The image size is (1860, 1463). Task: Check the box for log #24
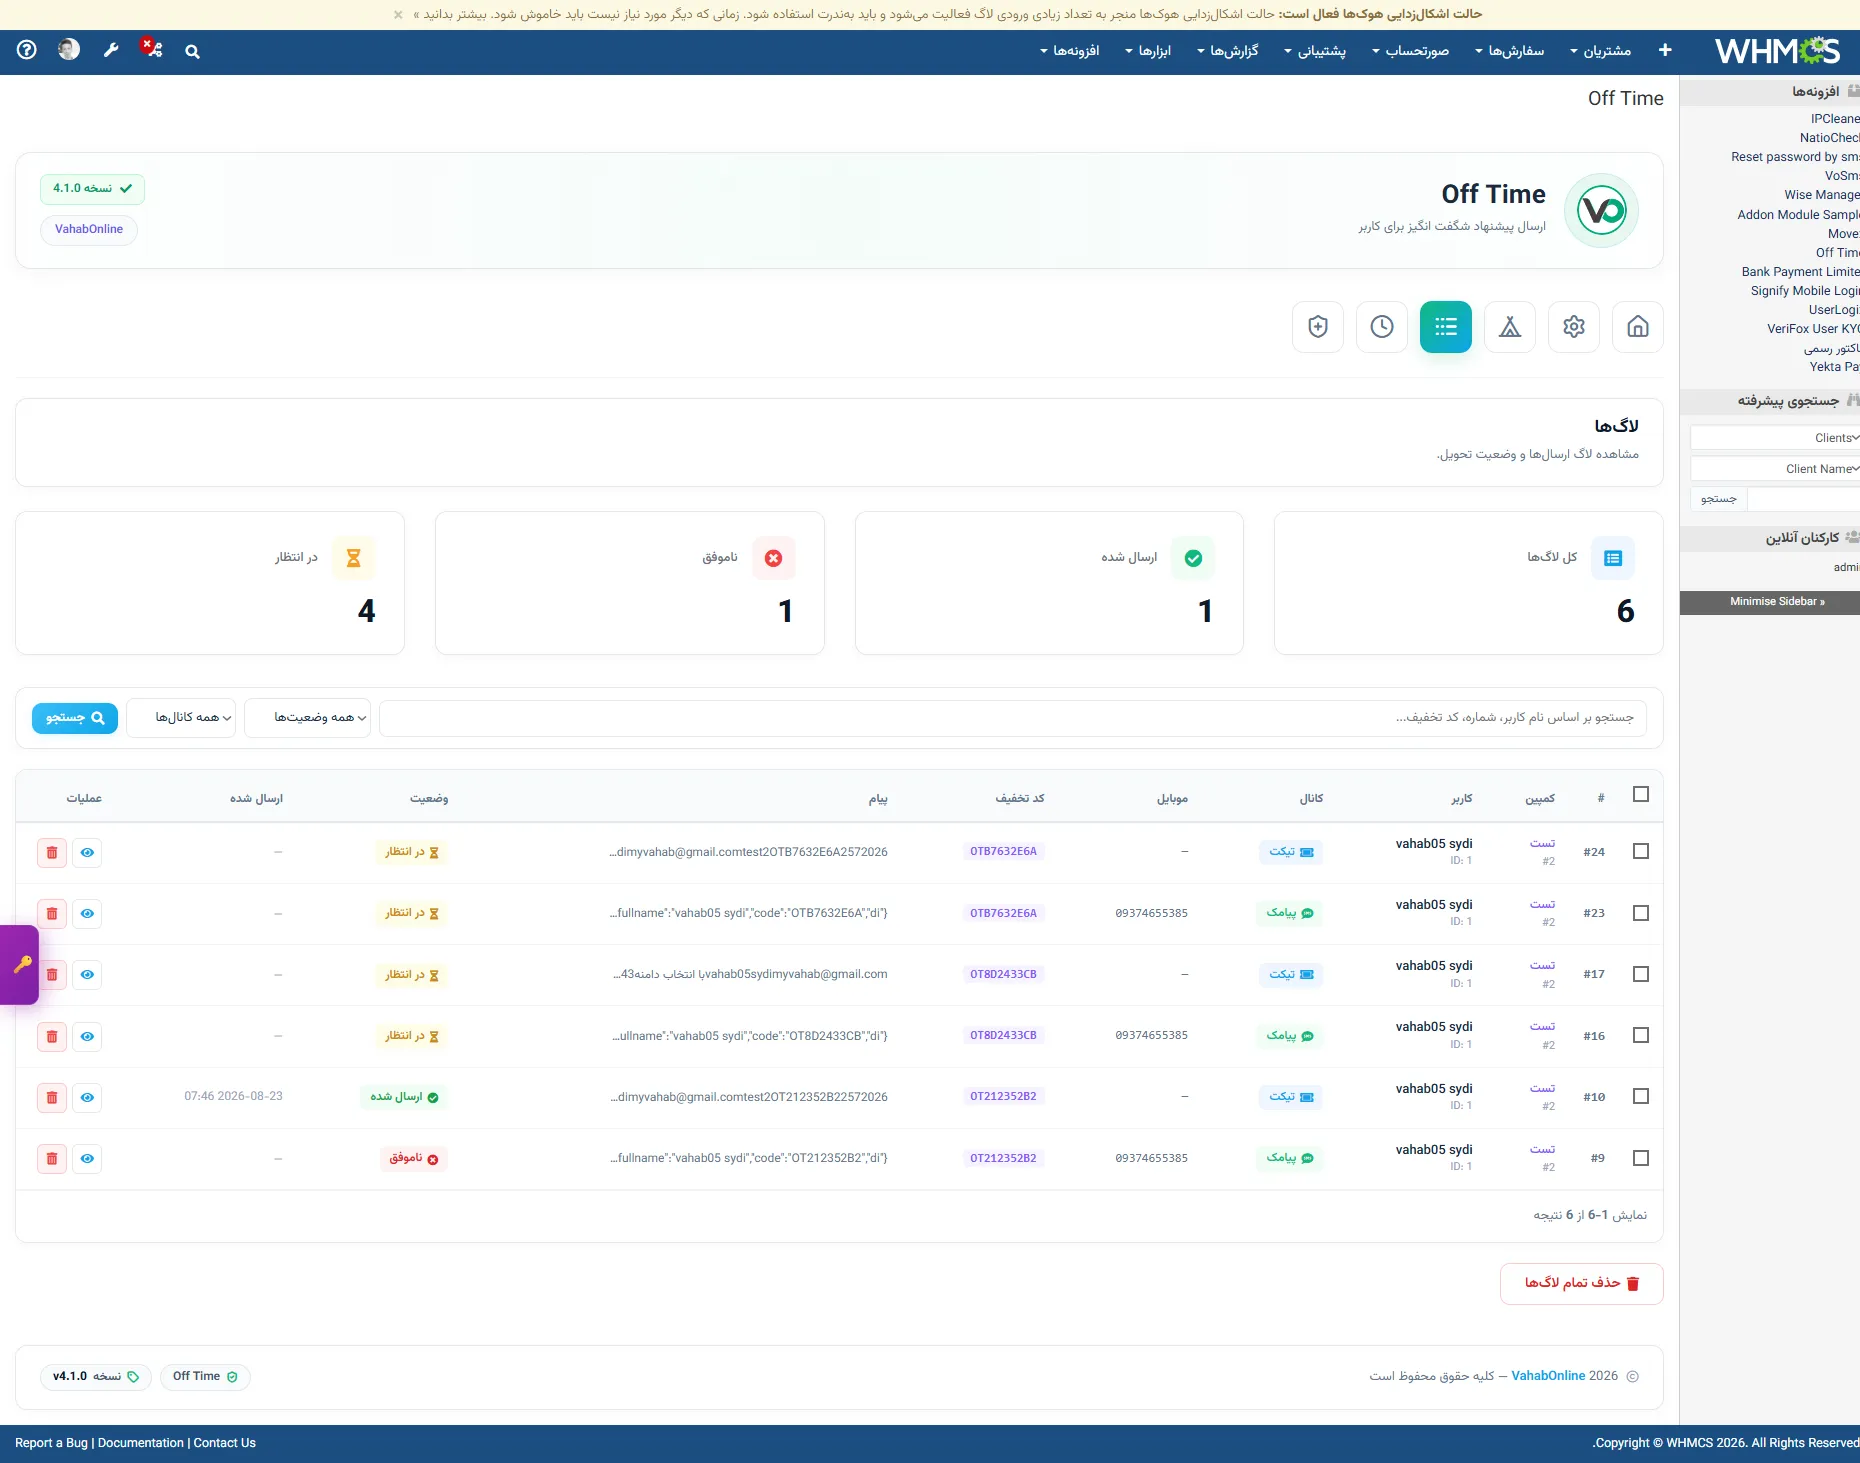(x=1640, y=851)
